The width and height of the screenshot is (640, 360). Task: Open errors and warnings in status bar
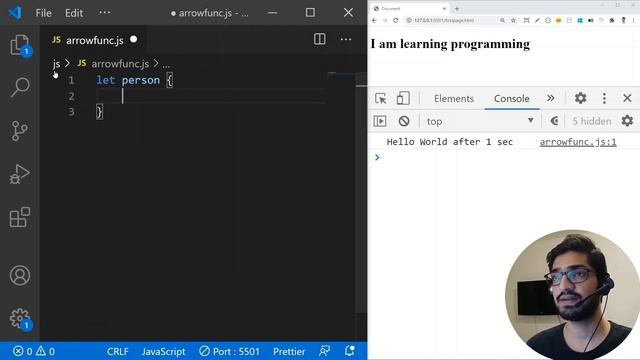tap(34, 351)
